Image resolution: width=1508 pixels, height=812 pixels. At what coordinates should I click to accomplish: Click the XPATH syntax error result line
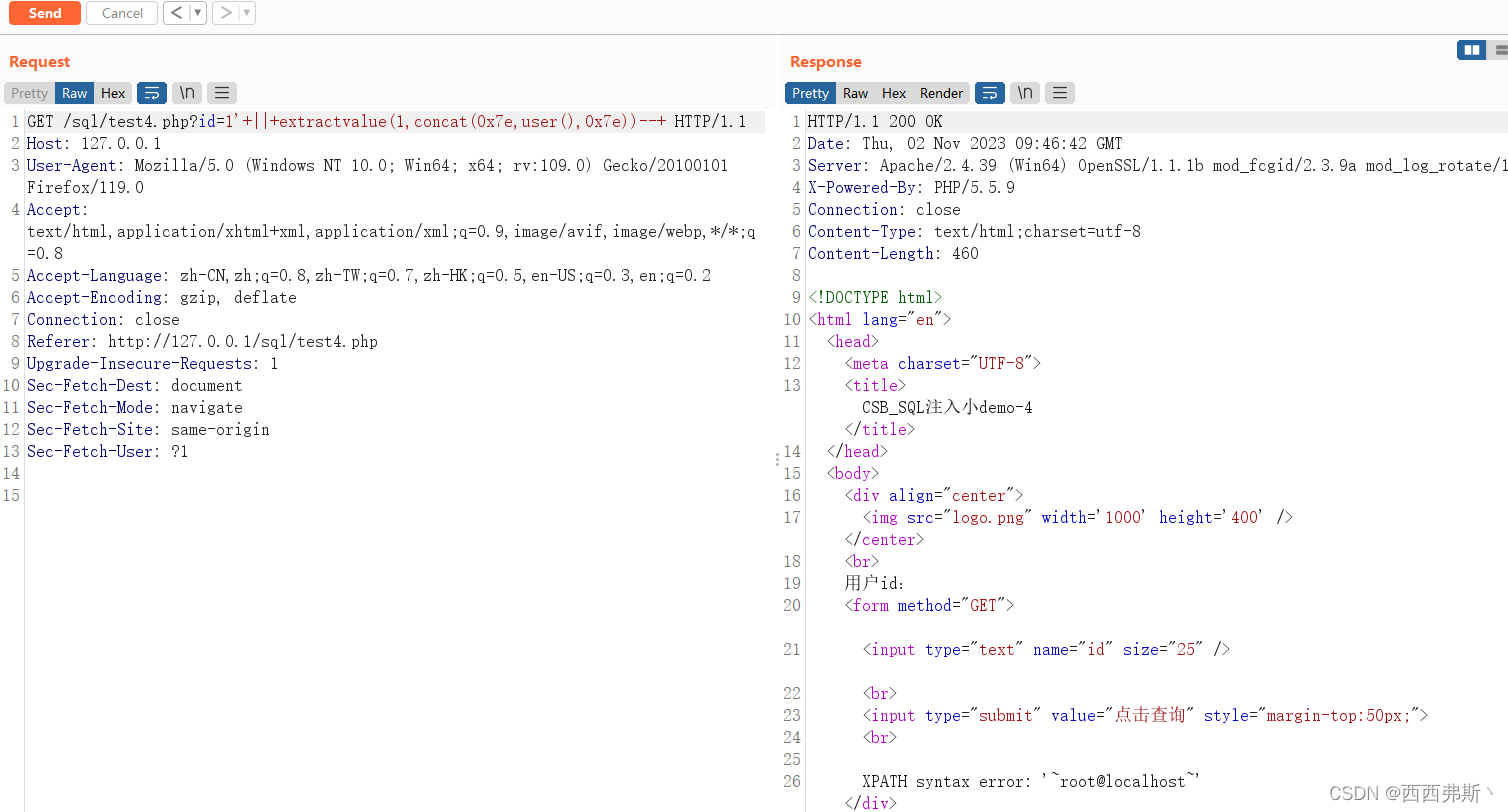pyautogui.click(x=1031, y=782)
